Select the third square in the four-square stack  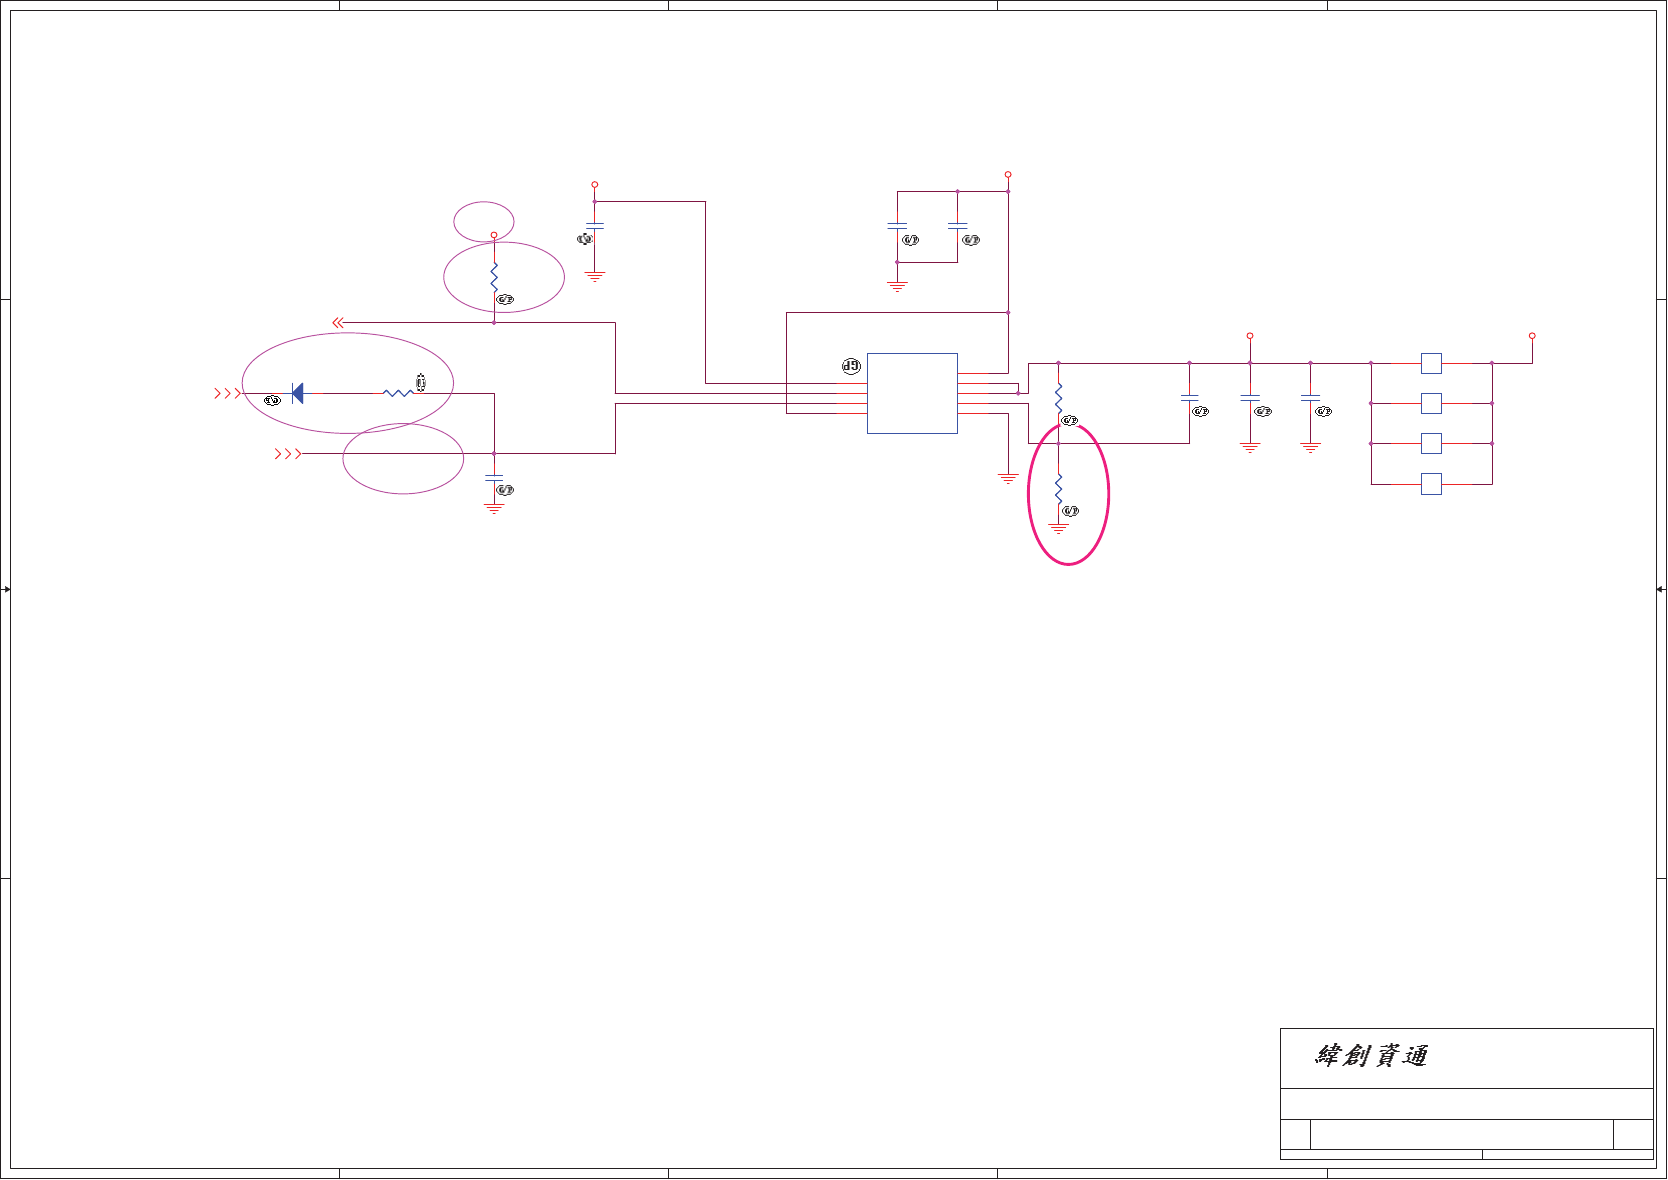pos(1431,443)
